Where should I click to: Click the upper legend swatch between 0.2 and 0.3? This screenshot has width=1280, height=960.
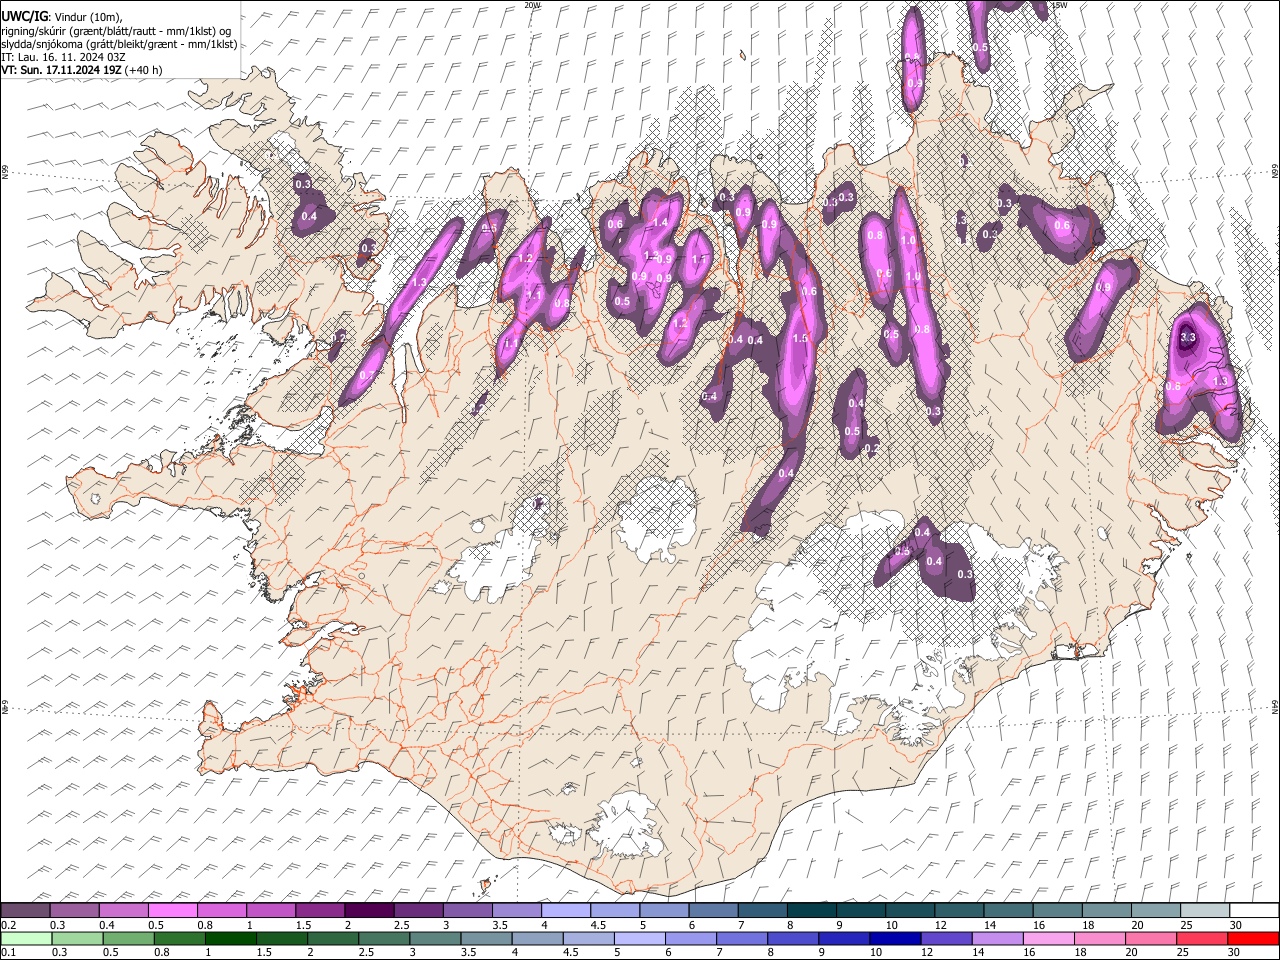[x=26, y=911]
